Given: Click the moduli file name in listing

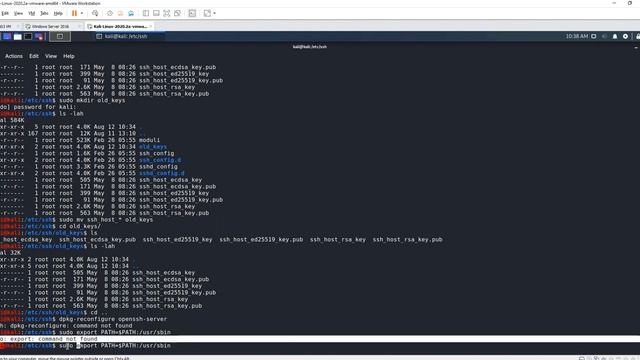Looking at the screenshot, I should click(149, 140).
